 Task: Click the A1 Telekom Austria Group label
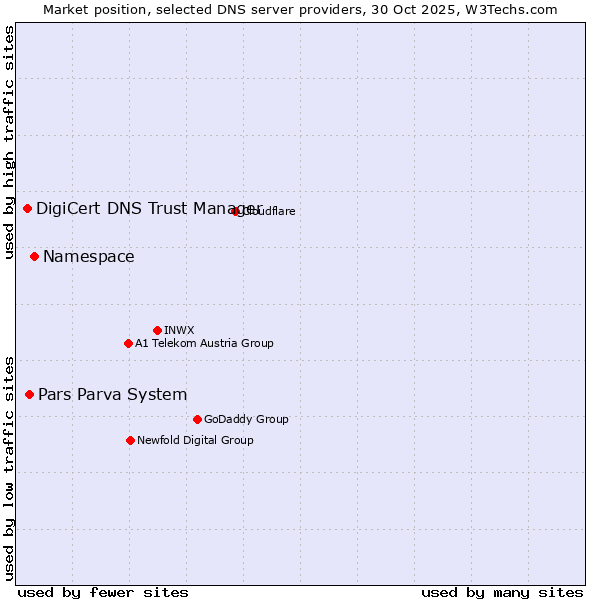point(204,343)
